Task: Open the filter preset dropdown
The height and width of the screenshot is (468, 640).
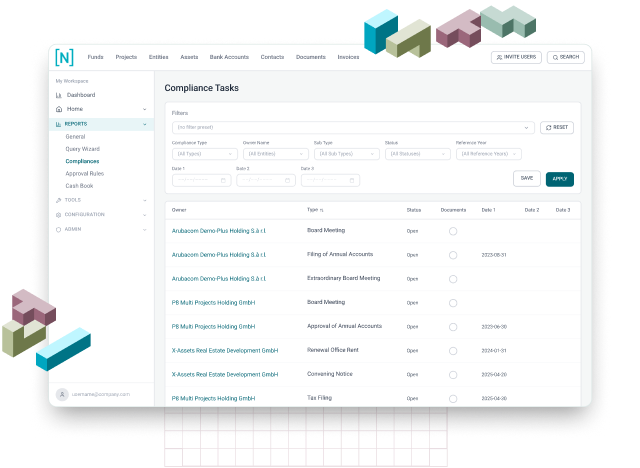Action: (x=353, y=127)
